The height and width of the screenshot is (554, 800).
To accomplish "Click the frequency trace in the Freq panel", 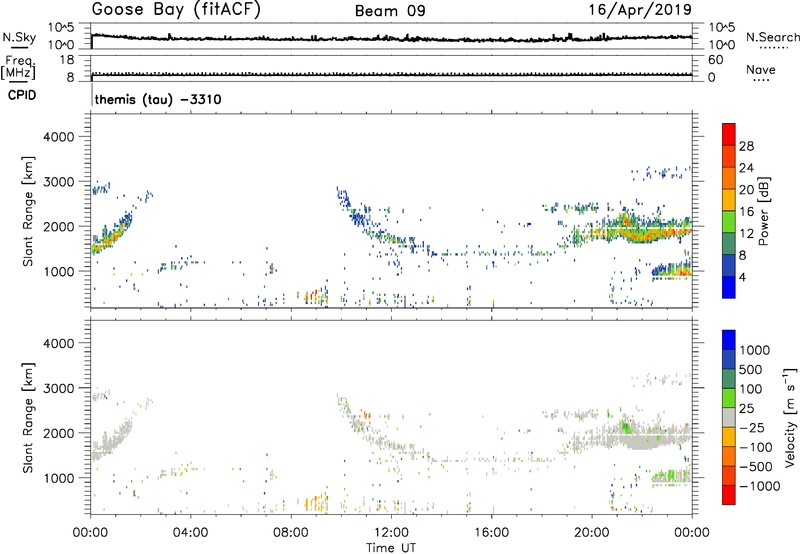I will [x=391, y=74].
